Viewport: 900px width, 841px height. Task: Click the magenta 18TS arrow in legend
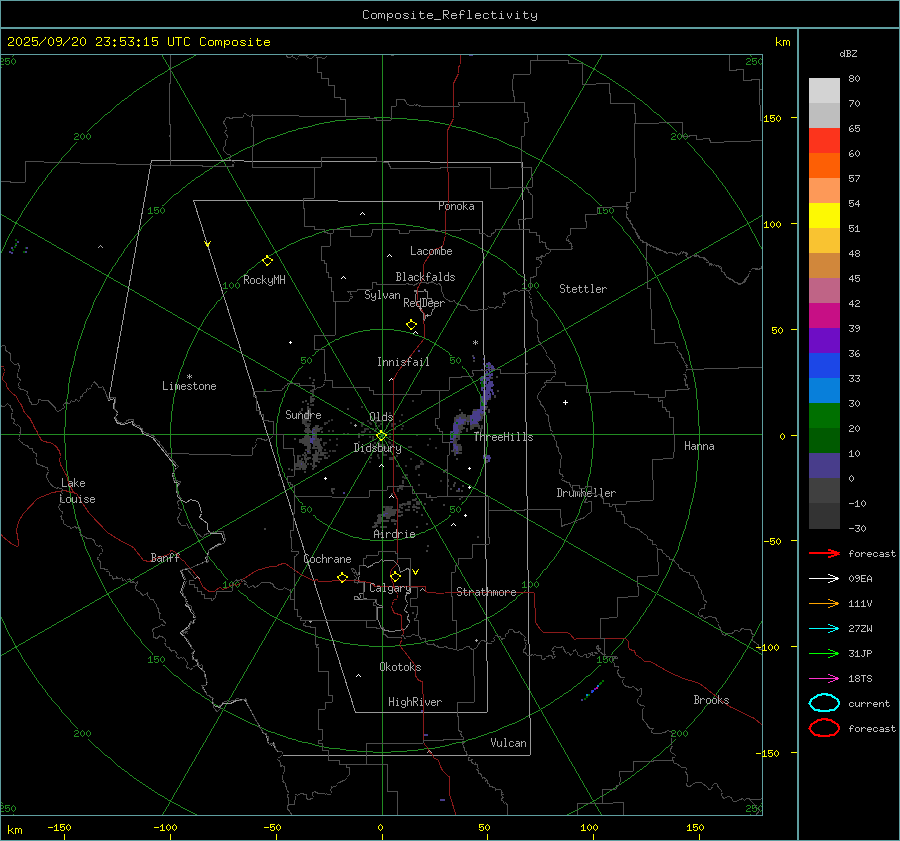tap(824, 679)
